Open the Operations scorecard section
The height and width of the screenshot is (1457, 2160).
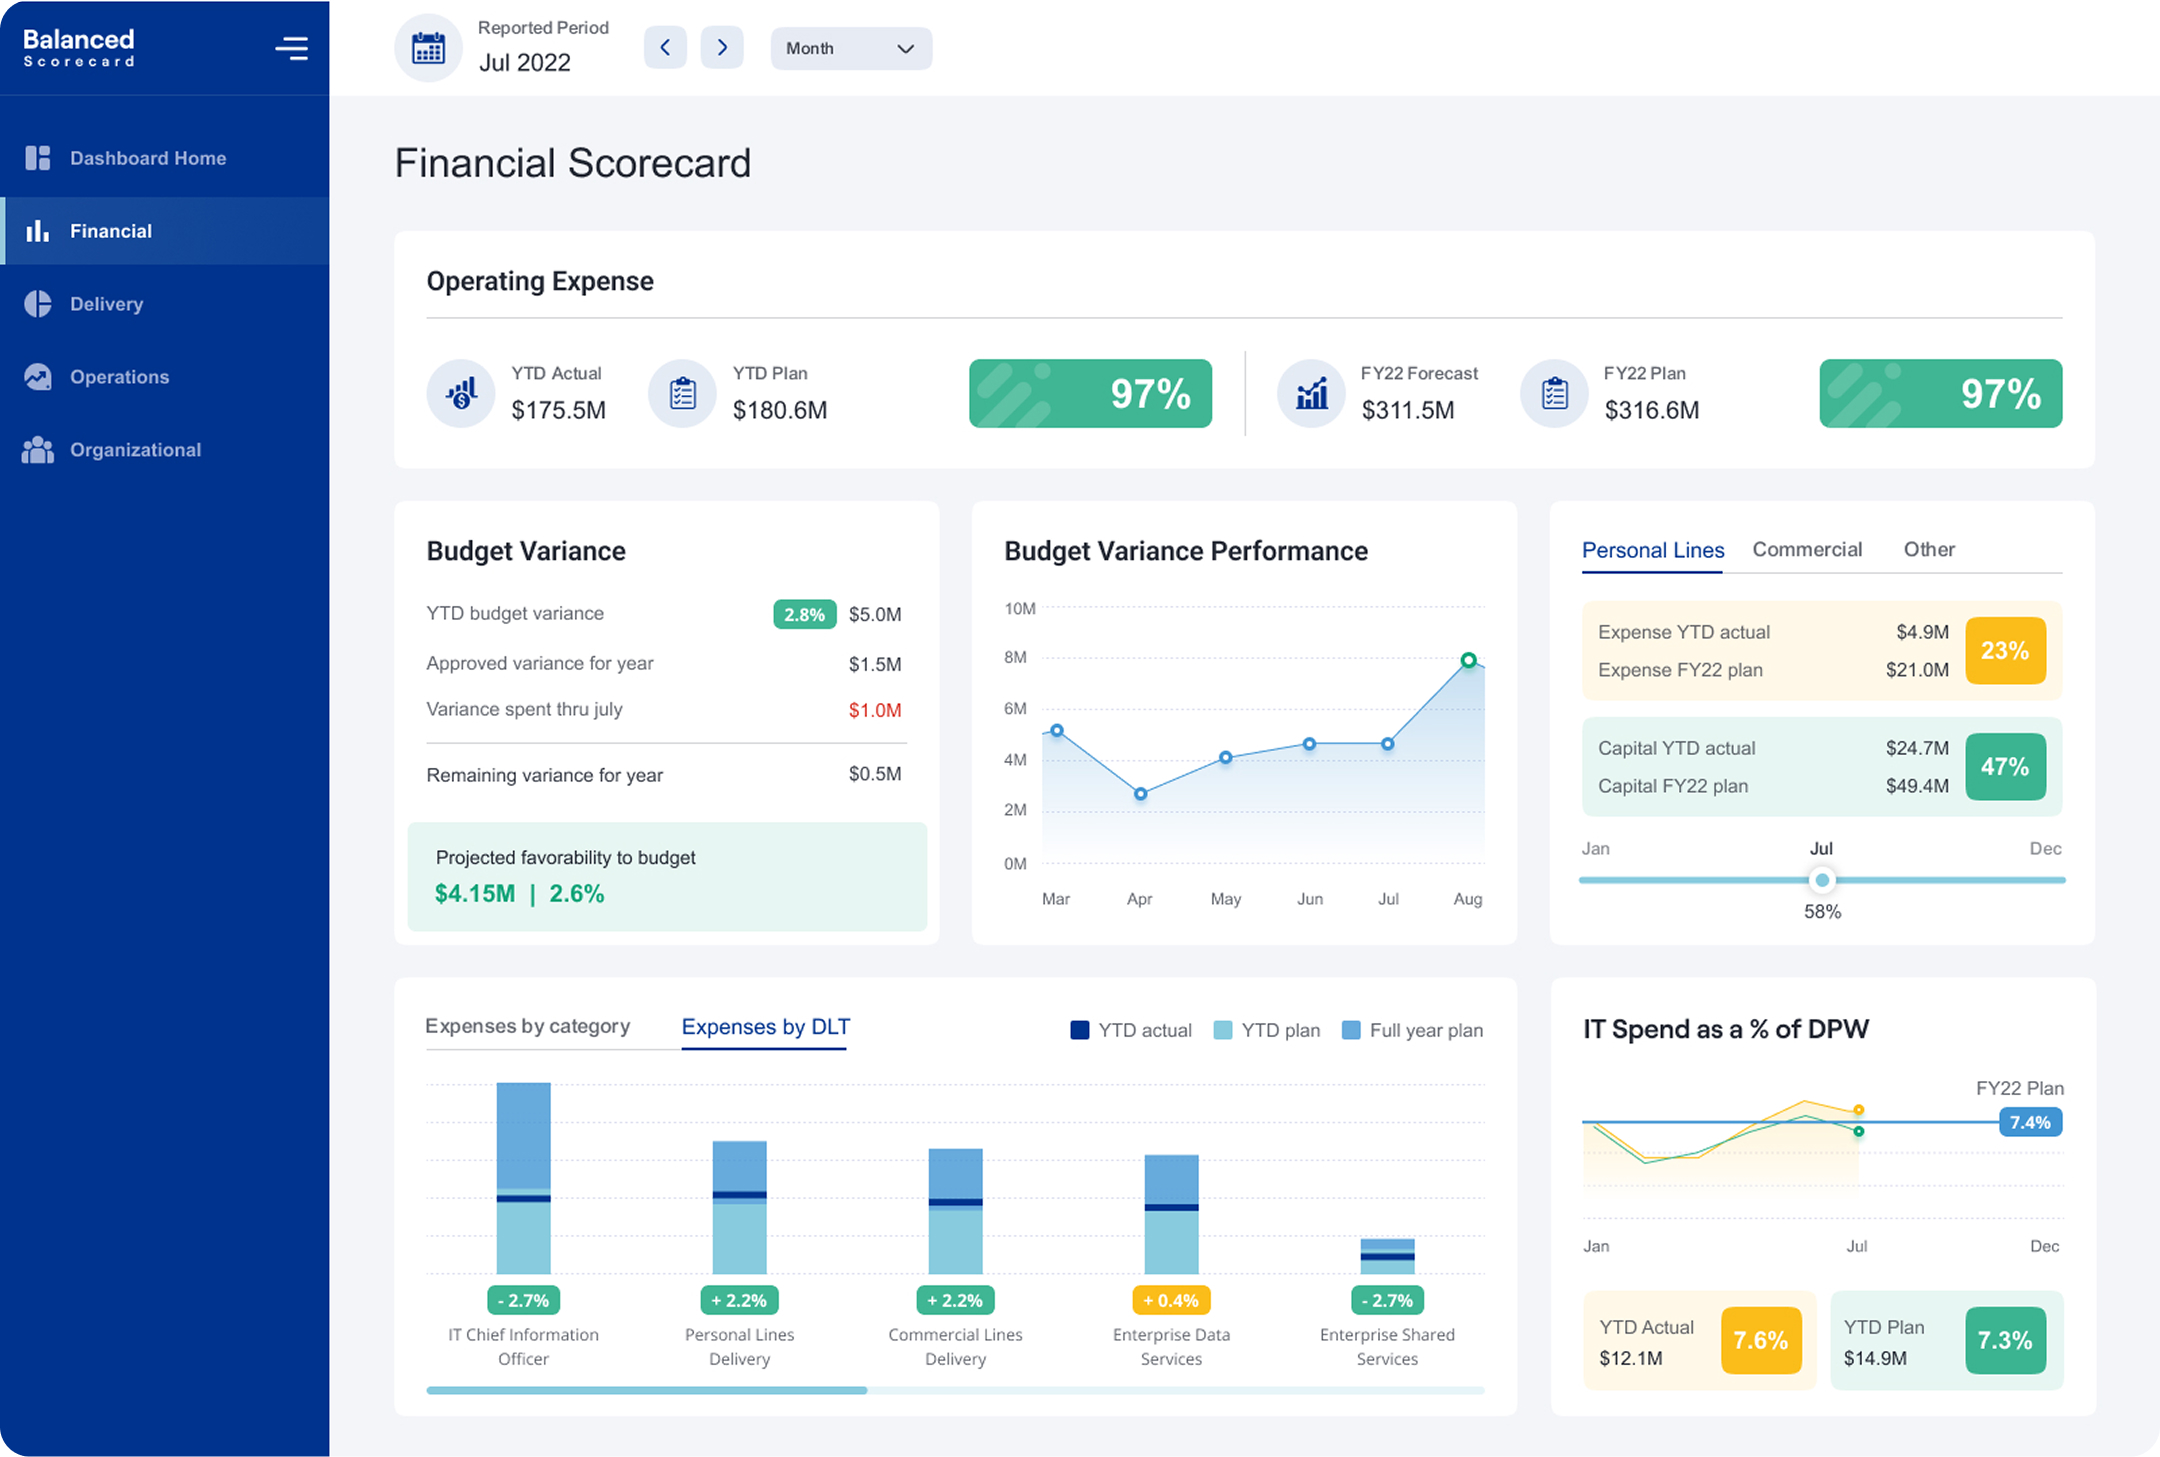[x=119, y=376]
